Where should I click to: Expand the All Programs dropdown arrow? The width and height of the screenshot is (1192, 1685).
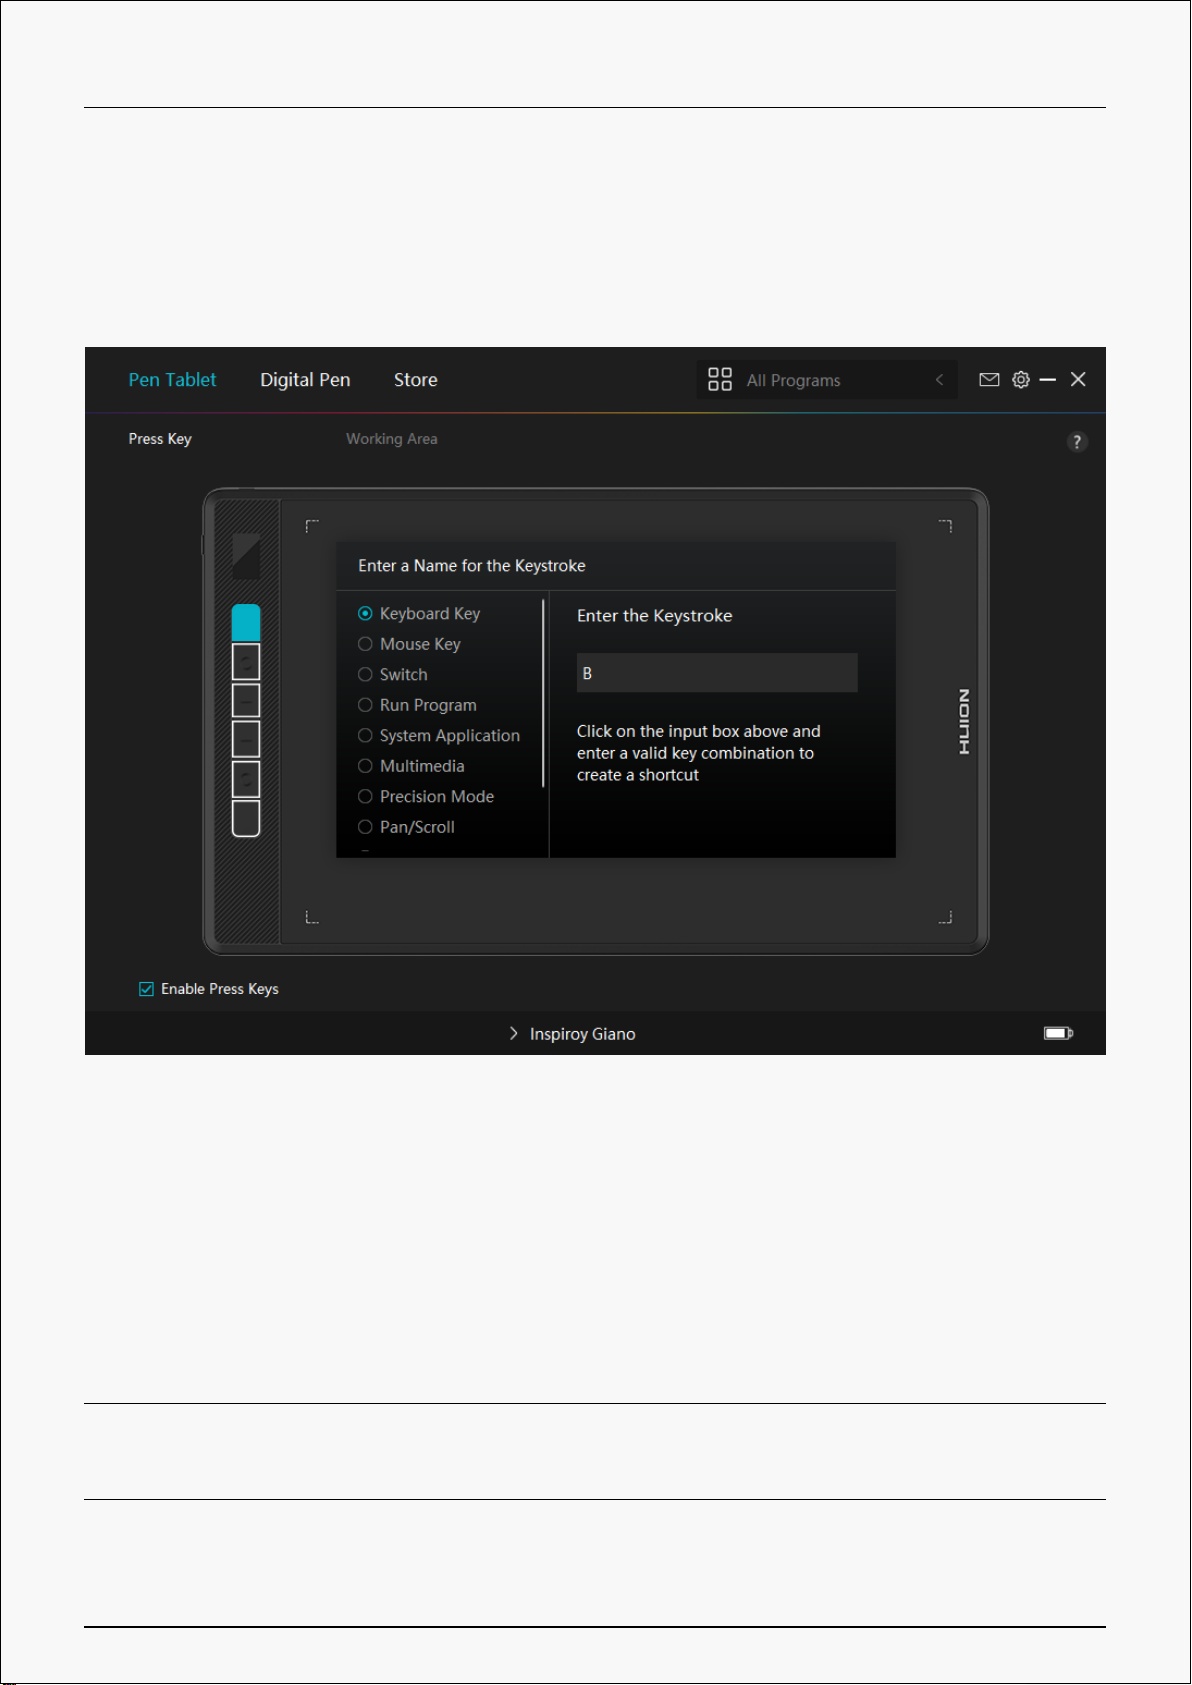939,380
